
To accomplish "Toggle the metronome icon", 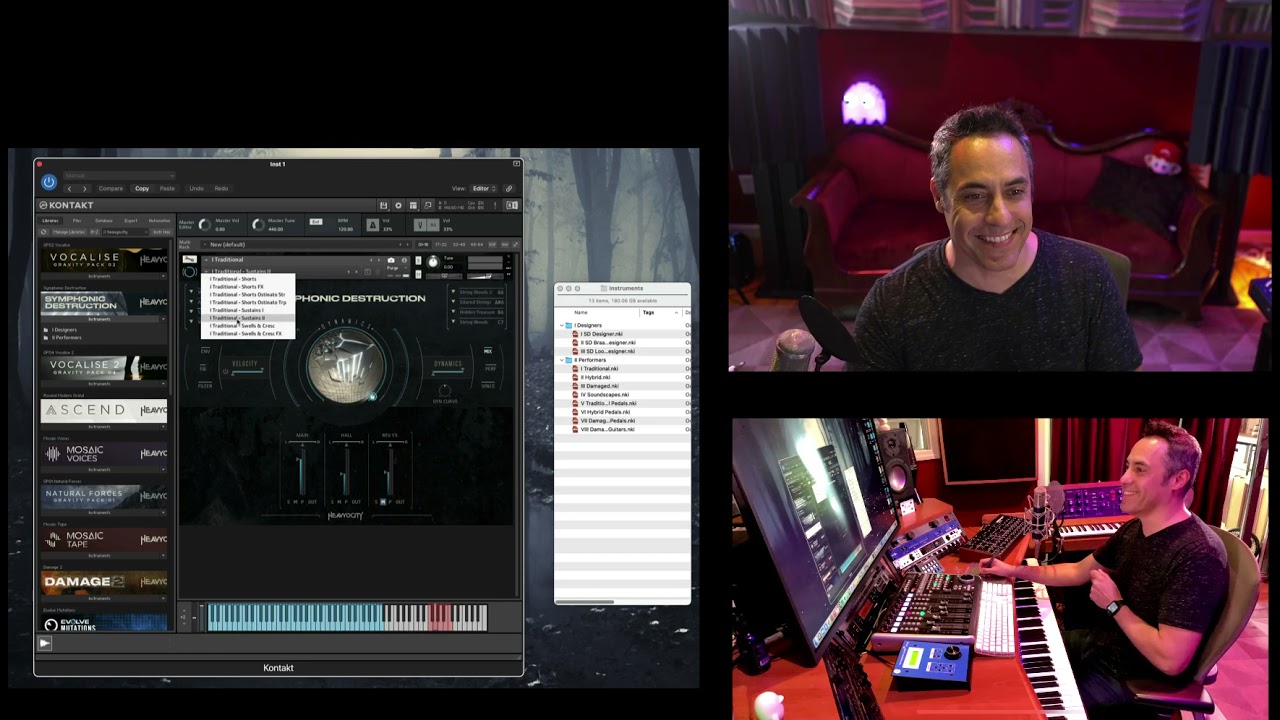I will 372,224.
